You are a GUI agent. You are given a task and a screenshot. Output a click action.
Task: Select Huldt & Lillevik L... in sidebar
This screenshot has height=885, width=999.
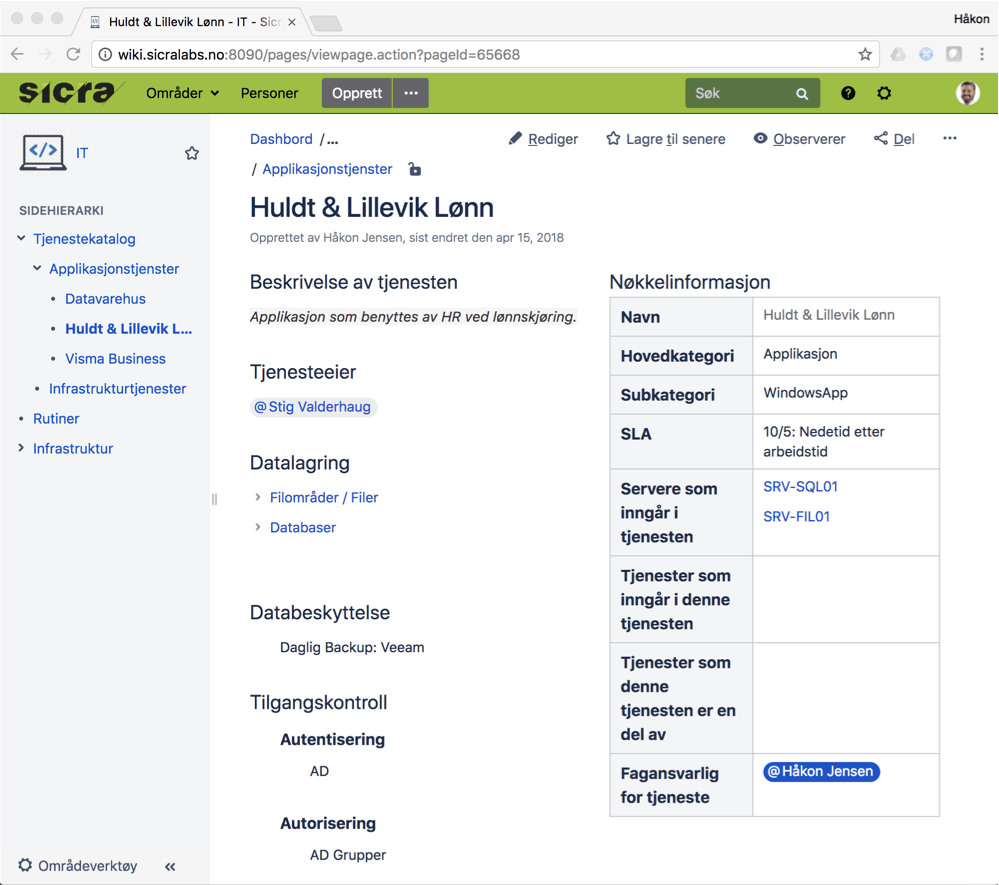129,329
